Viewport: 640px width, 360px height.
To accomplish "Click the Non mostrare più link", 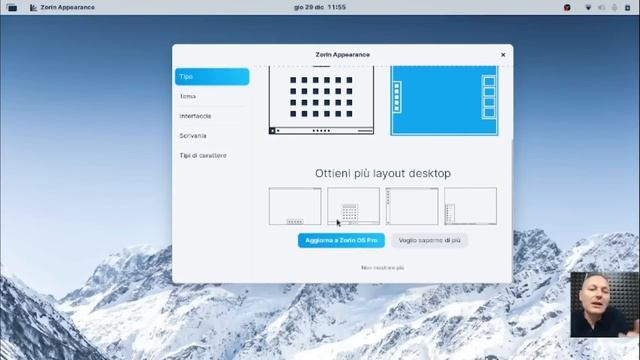I will (x=382, y=268).
